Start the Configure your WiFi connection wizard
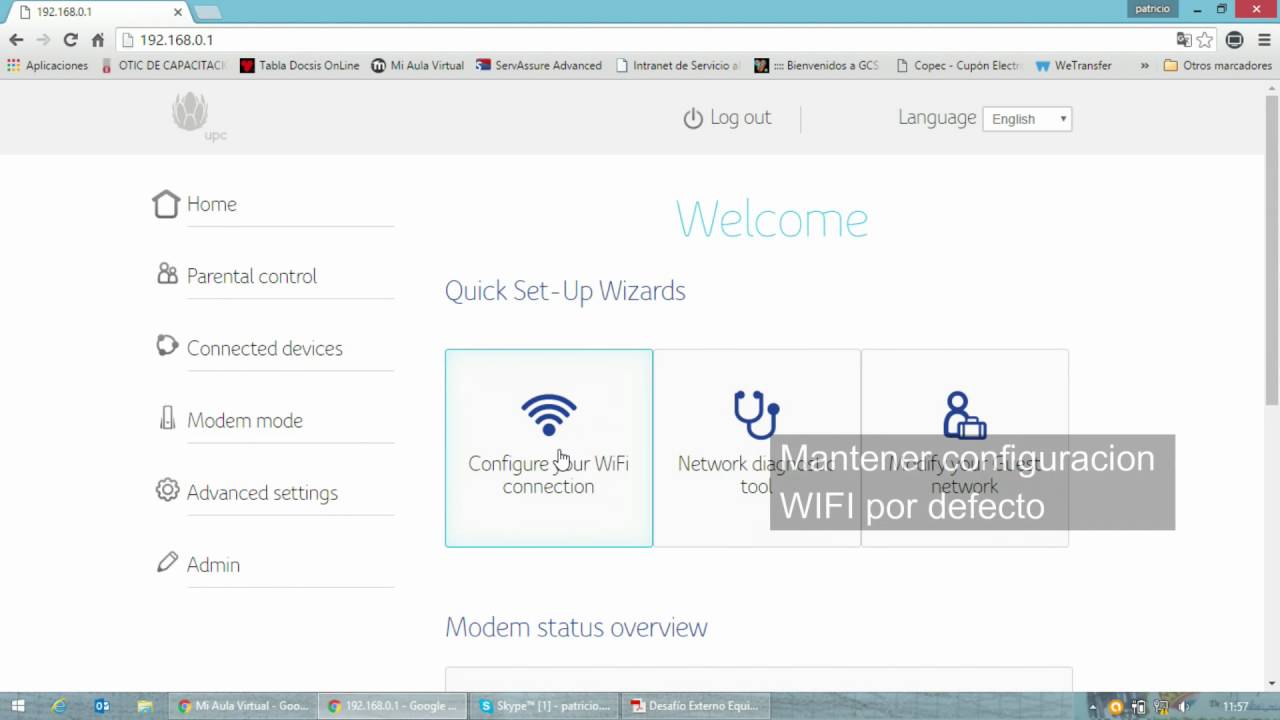The width and height of the screenshot is (1280, 720). point(549,448)
